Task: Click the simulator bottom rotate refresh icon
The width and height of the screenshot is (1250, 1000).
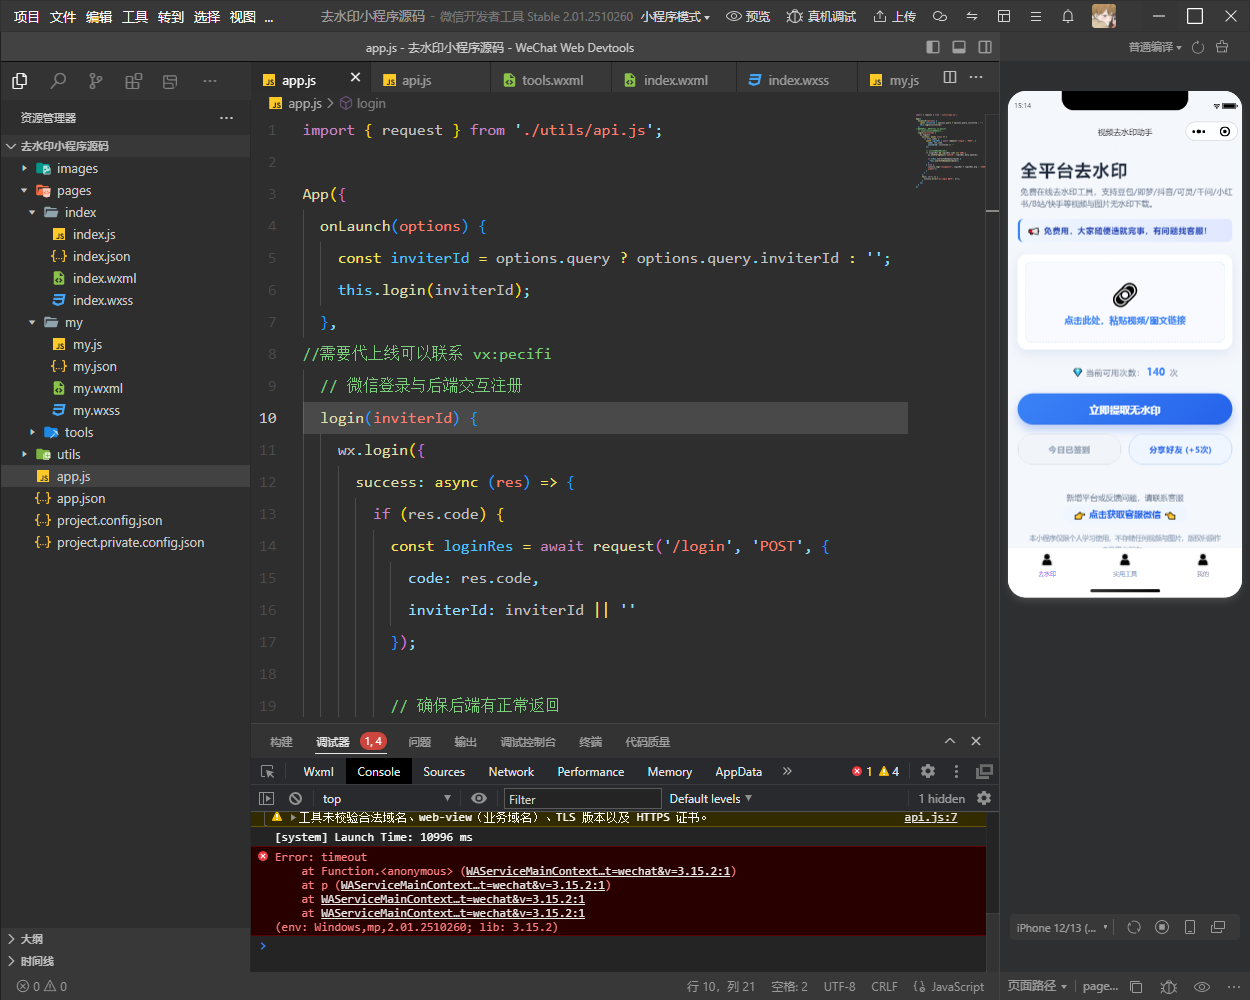Action: click(x=1134, y=927)
